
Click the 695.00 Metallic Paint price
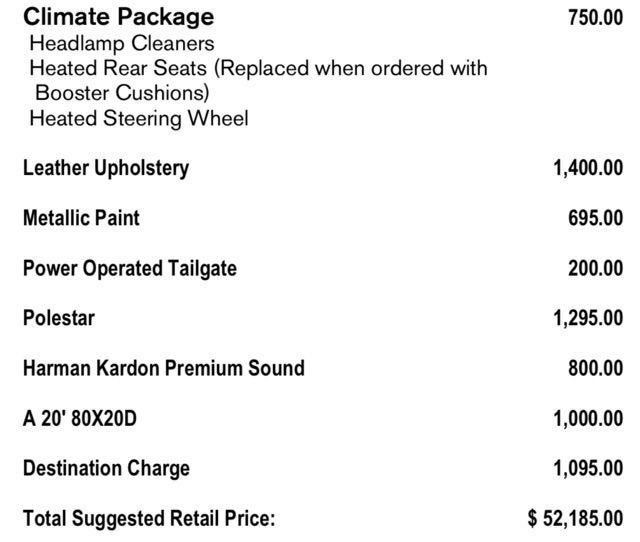[595, 218]
